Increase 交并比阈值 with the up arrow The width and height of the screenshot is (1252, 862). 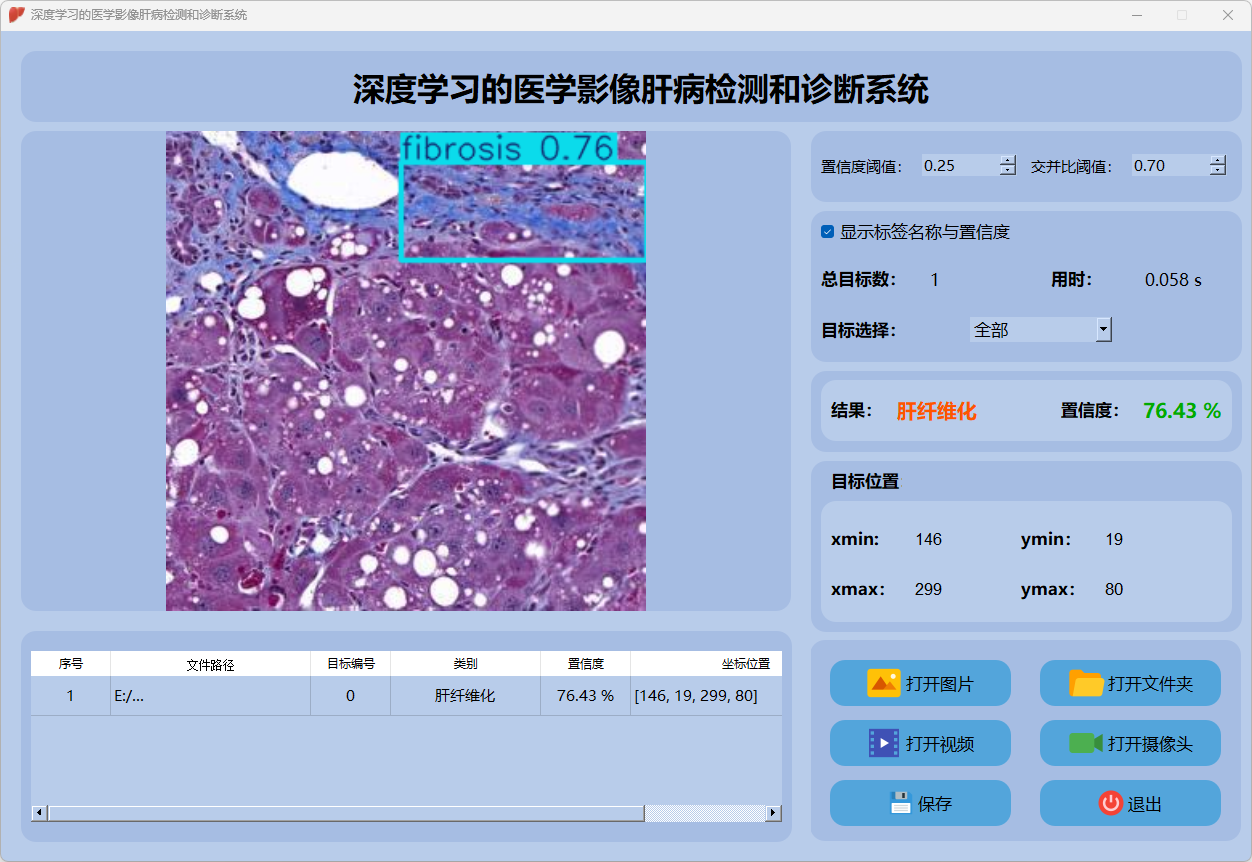tap(1217, 160)
